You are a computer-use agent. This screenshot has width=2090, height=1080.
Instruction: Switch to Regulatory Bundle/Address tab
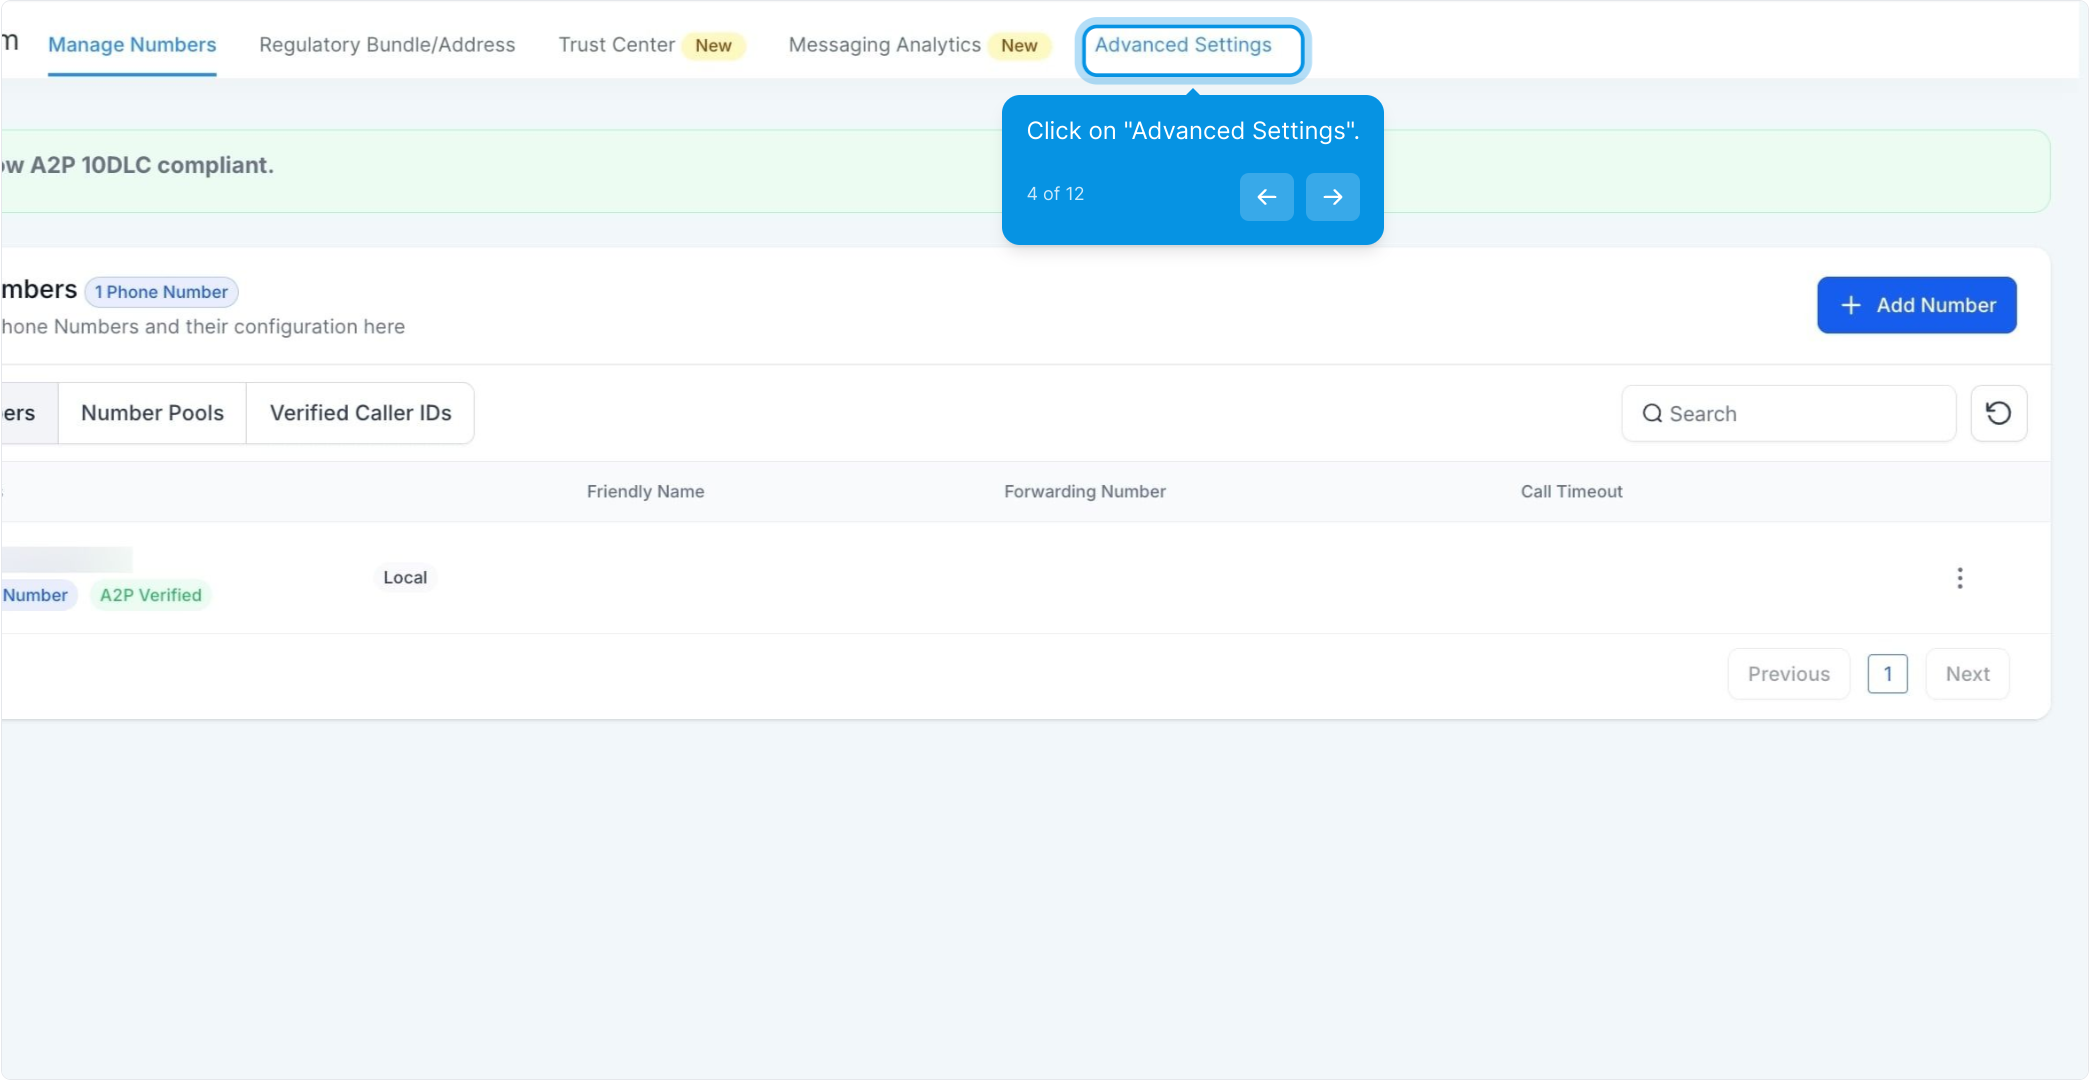387,45
